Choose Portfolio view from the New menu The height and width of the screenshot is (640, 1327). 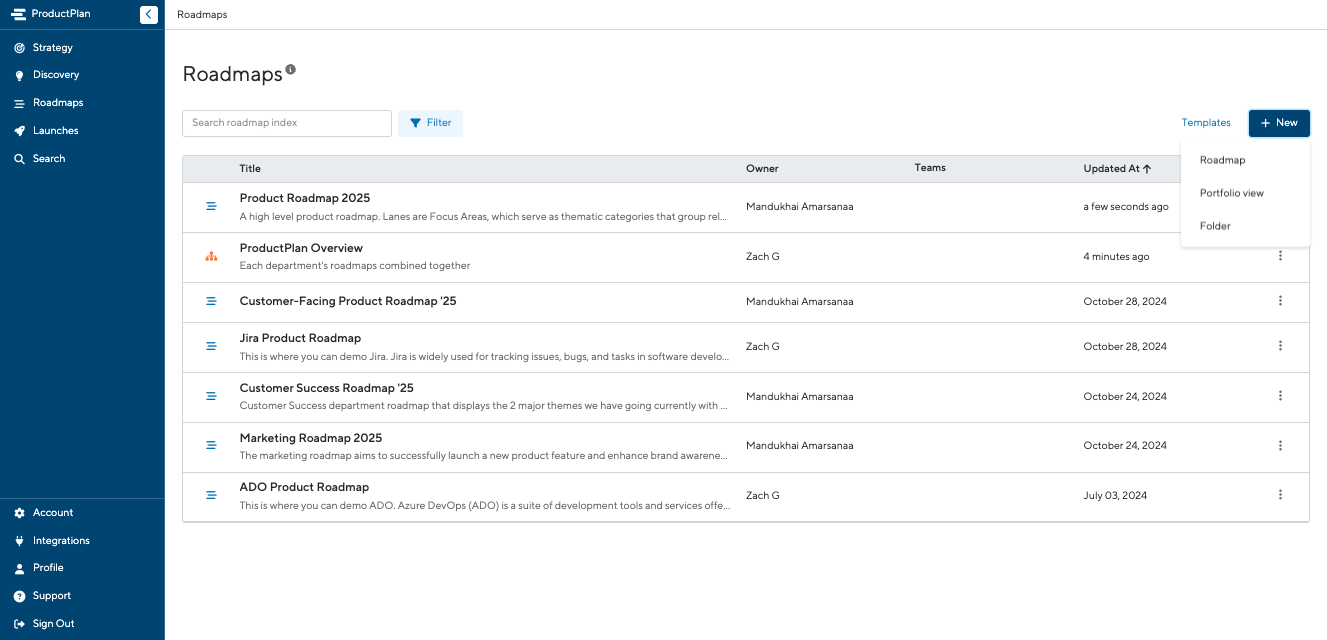tap(1232, 193)
